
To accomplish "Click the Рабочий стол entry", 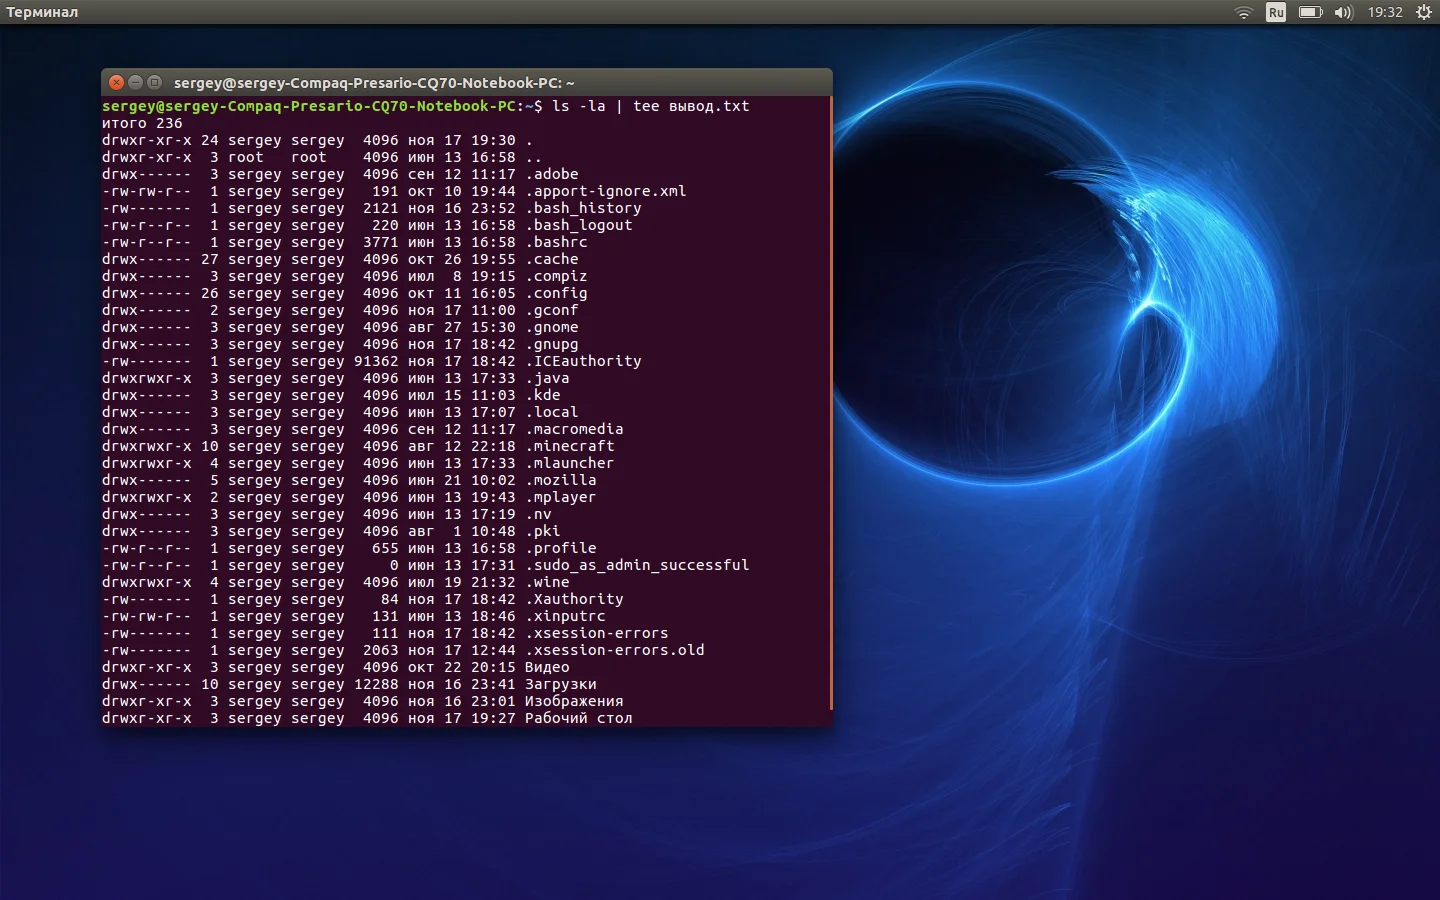I will [x=578, y=718].
